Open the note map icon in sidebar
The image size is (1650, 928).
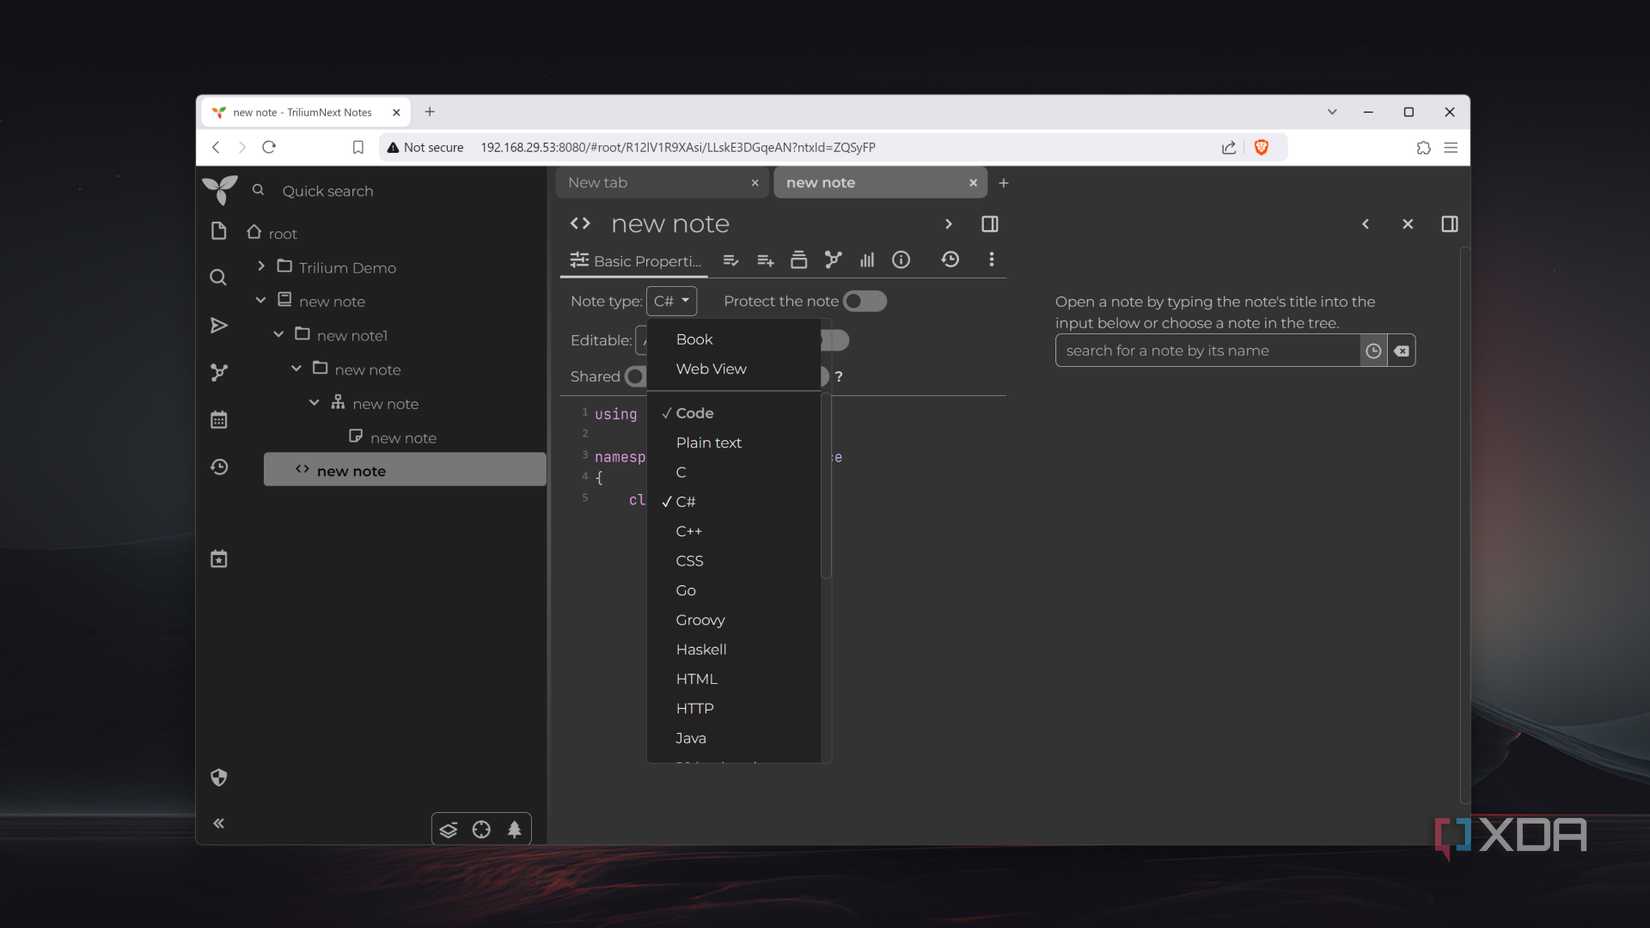pyautogui.click(x=218, y=372)
